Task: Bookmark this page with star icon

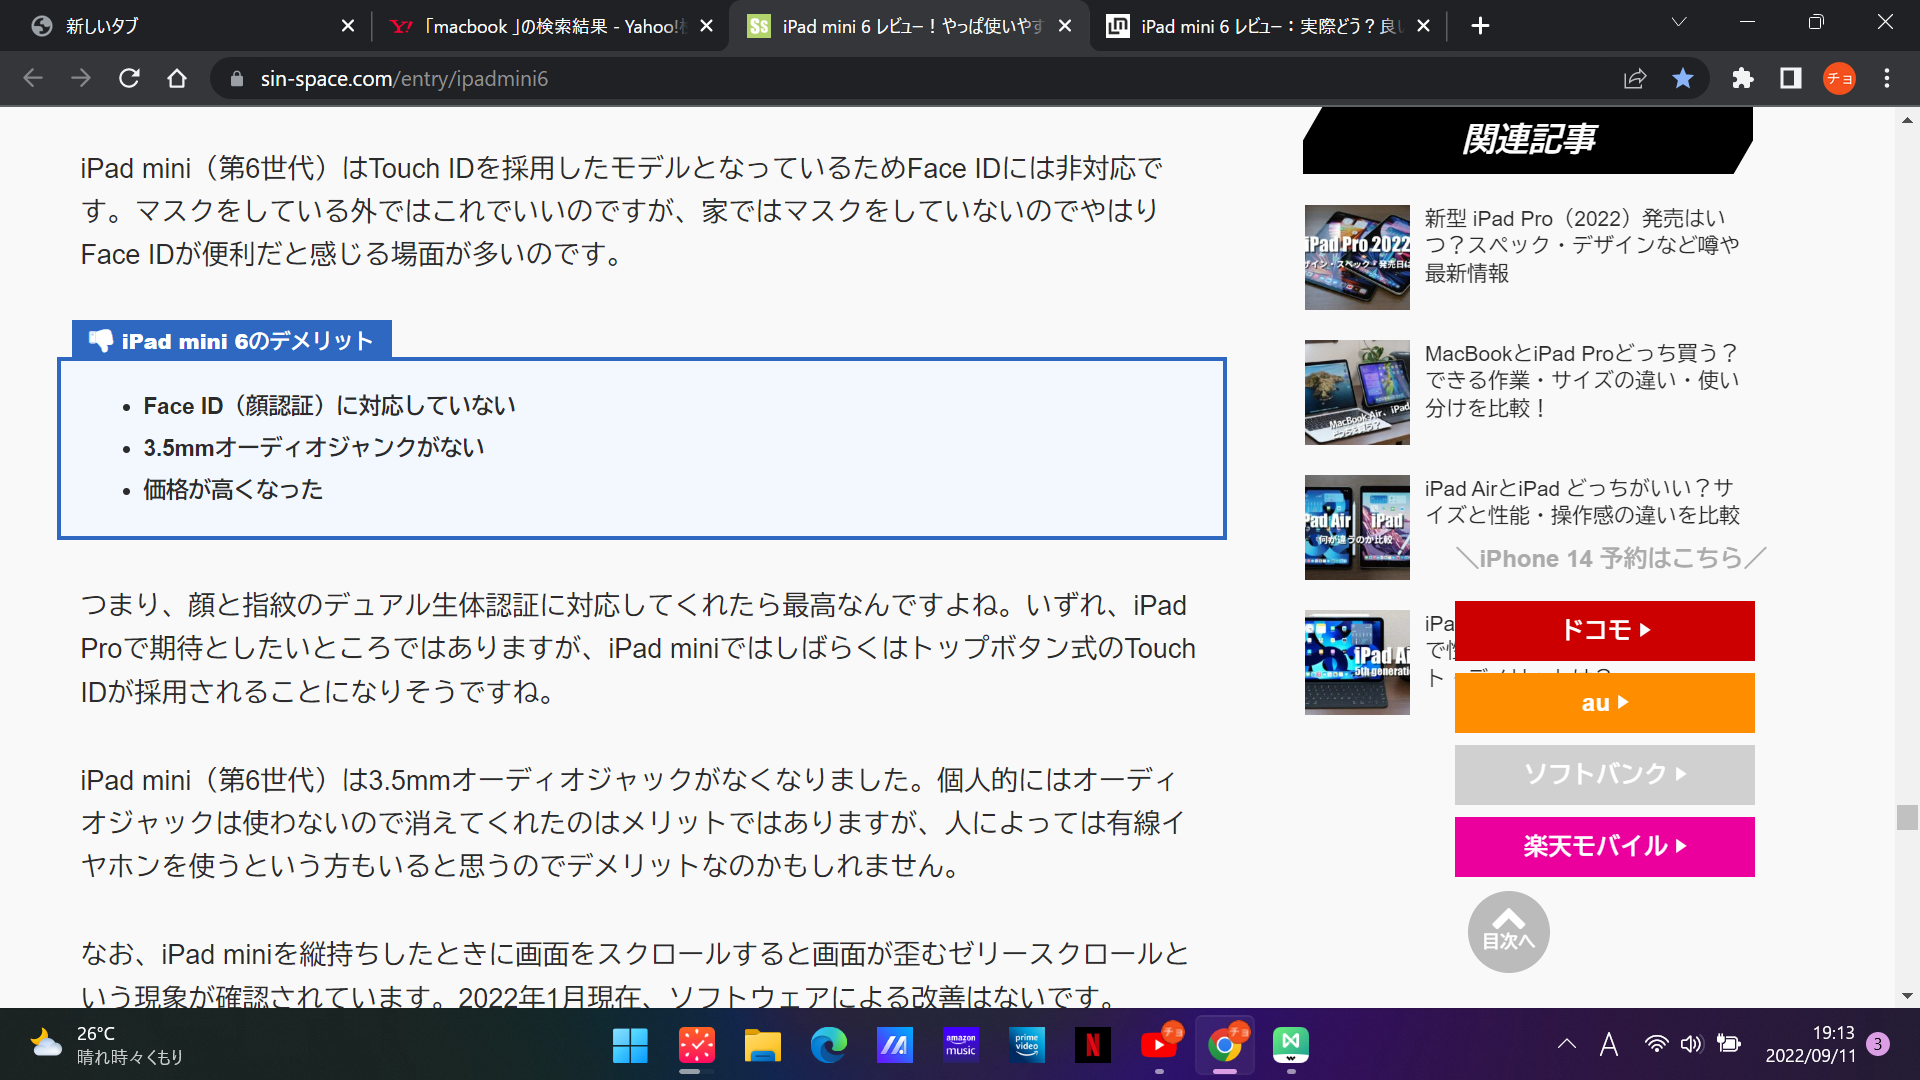Action: pyautogui.click(x=1683, y=78)
